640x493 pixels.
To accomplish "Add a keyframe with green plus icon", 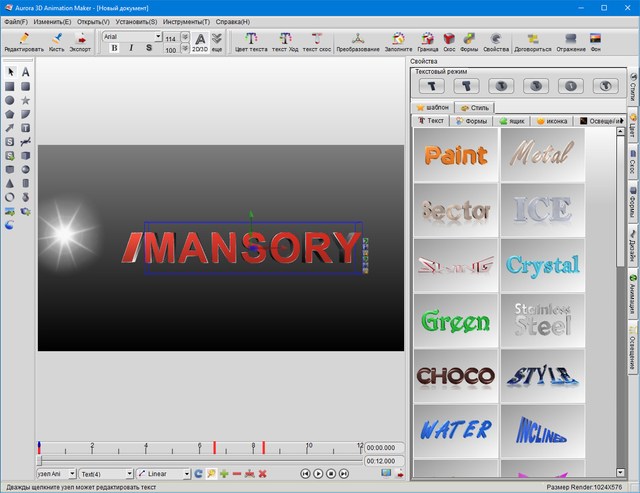I will pos(224,473).
